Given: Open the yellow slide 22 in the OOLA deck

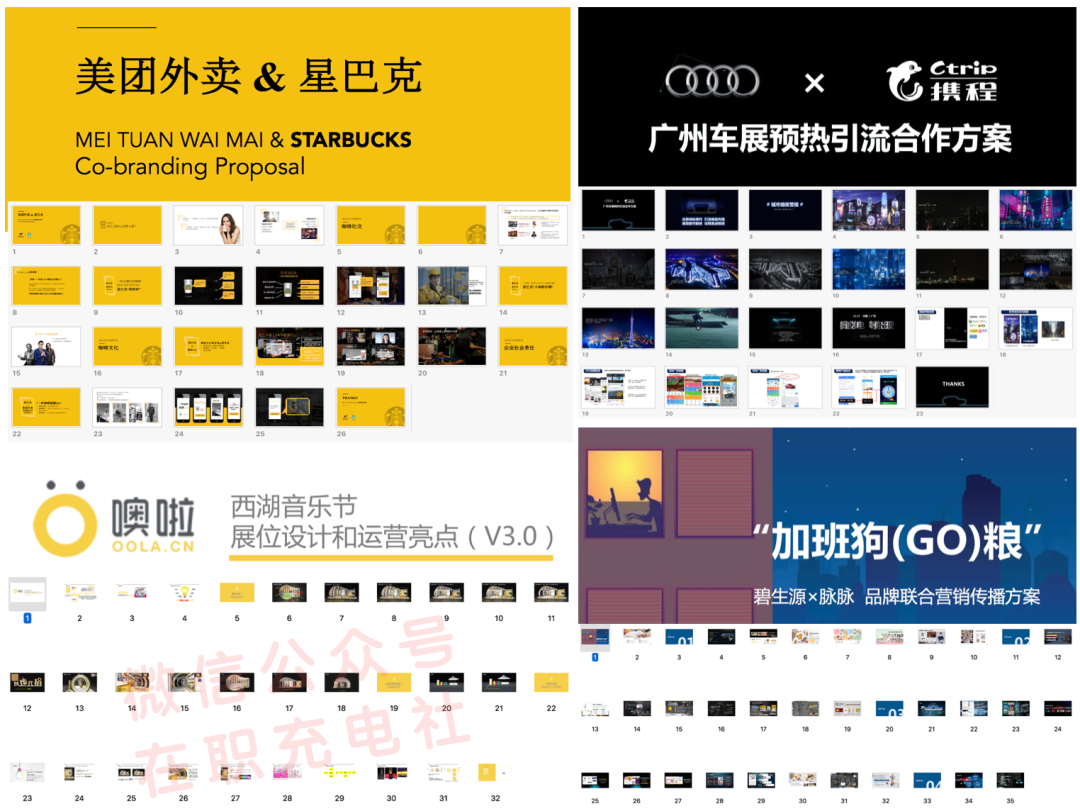Looking at the screenshot, I should pos(551,683).
